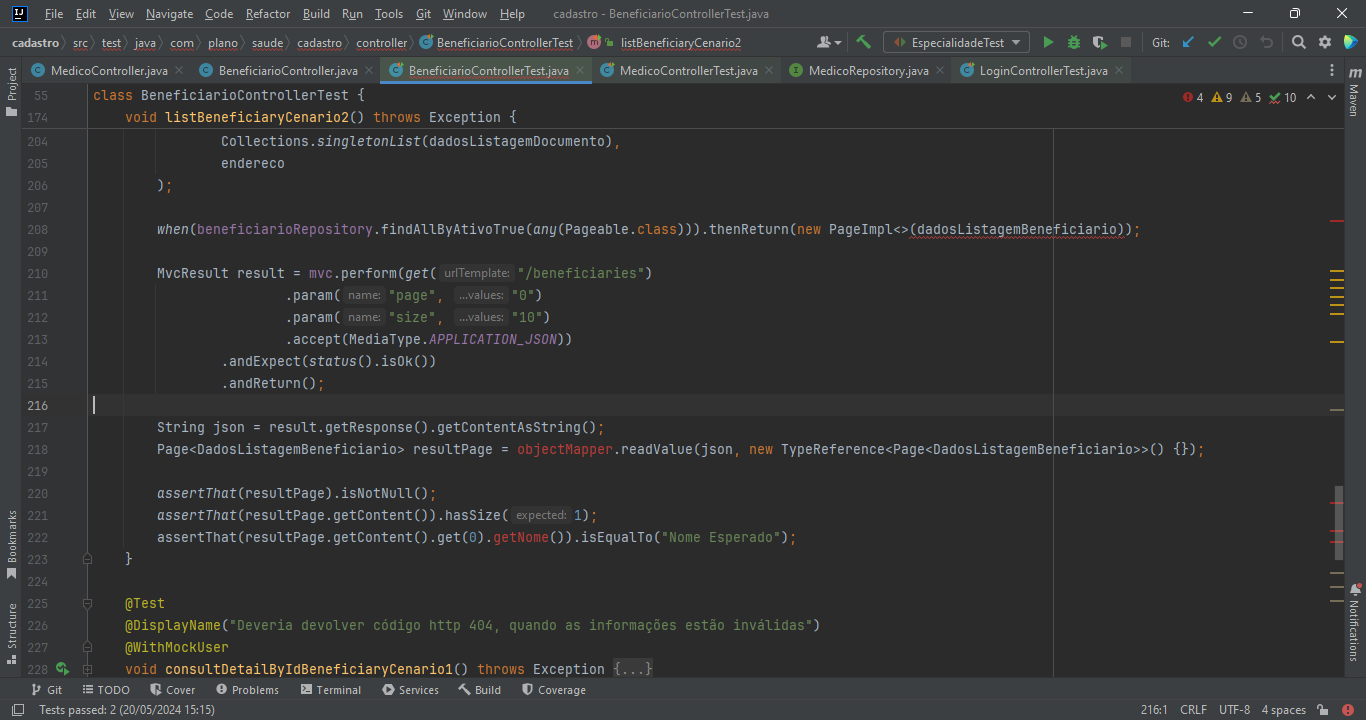Screen dimensions: 1366x720
Task: Open the Structure tool window
Action: point(12,632)
